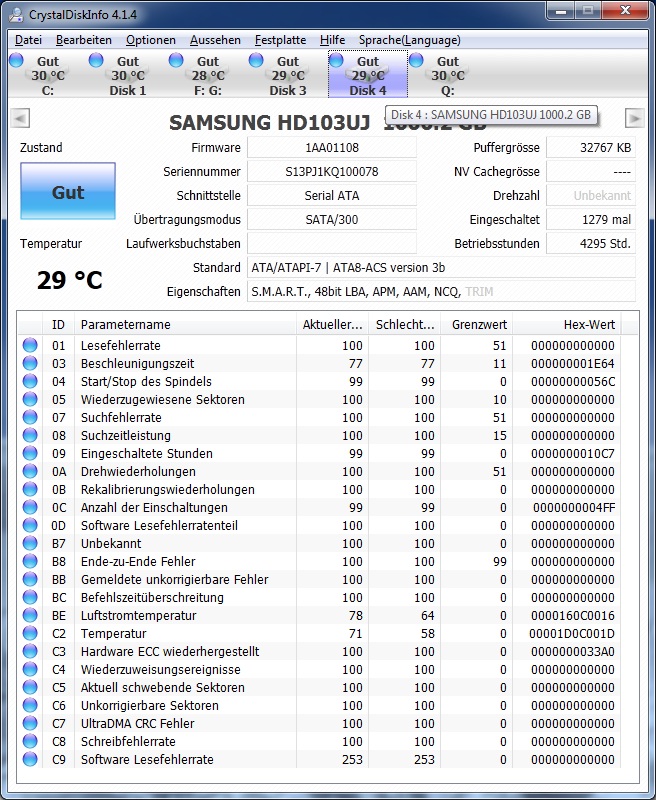Open the Festplatte menu
Image resolution: width=656 pixels, height=800 pixels.
pyautogui.click(x=280, y=40)
